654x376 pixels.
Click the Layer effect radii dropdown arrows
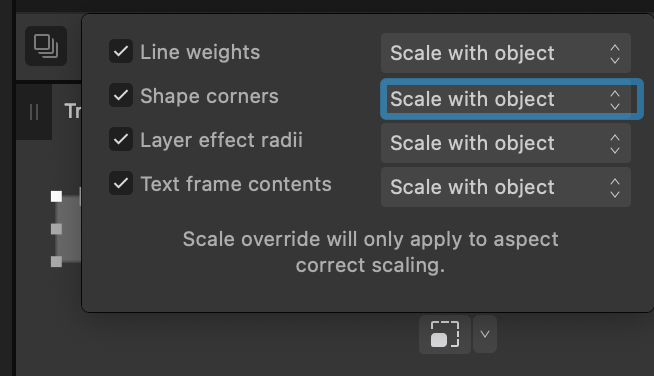click(615, 144)
